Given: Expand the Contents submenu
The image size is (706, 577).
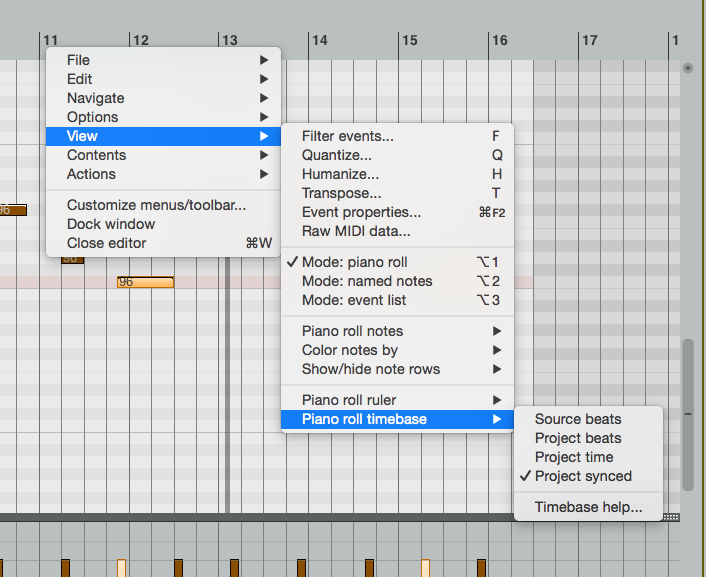Looking at the screenshot, I should click(97, 155).
